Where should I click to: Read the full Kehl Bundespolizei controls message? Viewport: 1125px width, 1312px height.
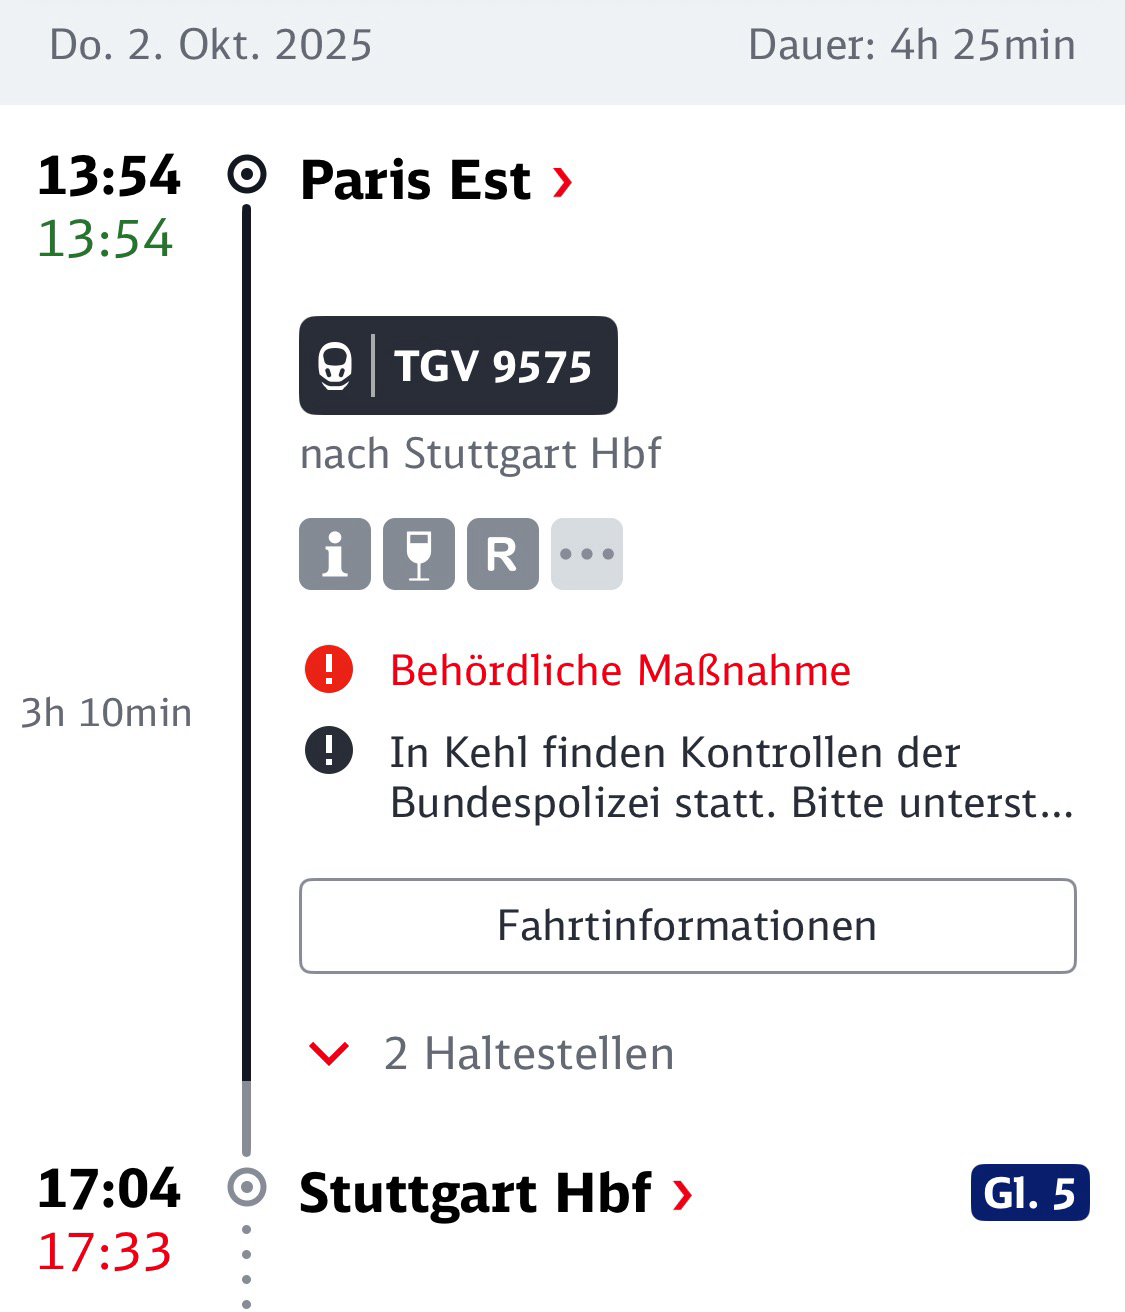coord(731,777)
